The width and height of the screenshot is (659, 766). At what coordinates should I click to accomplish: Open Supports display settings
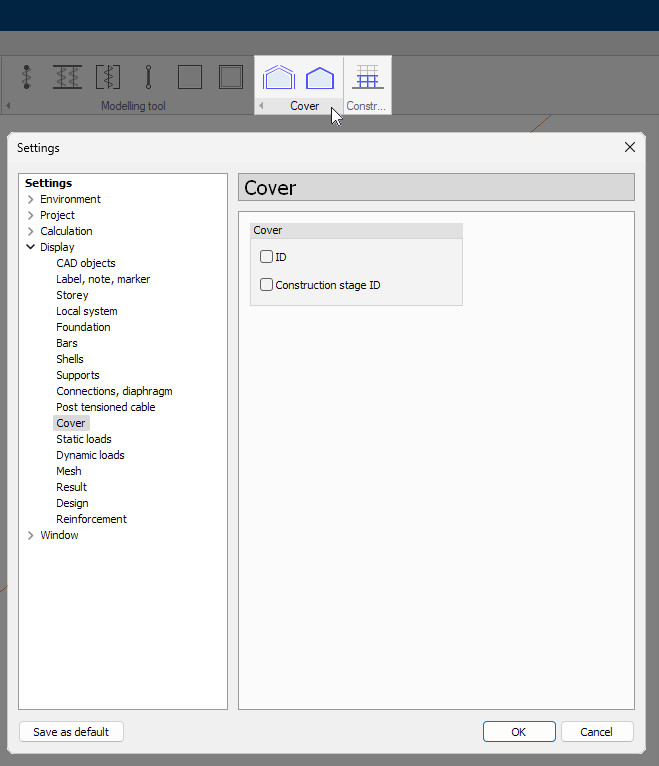[x=78, y=375]
